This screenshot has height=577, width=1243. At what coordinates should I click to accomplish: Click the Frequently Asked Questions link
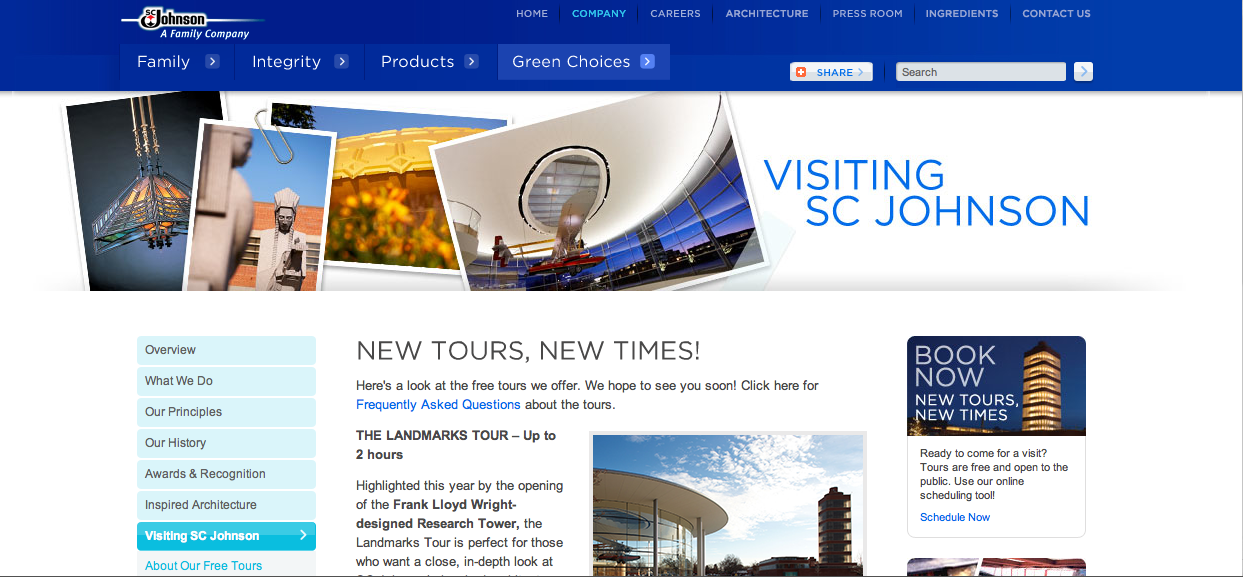[438, 405]
